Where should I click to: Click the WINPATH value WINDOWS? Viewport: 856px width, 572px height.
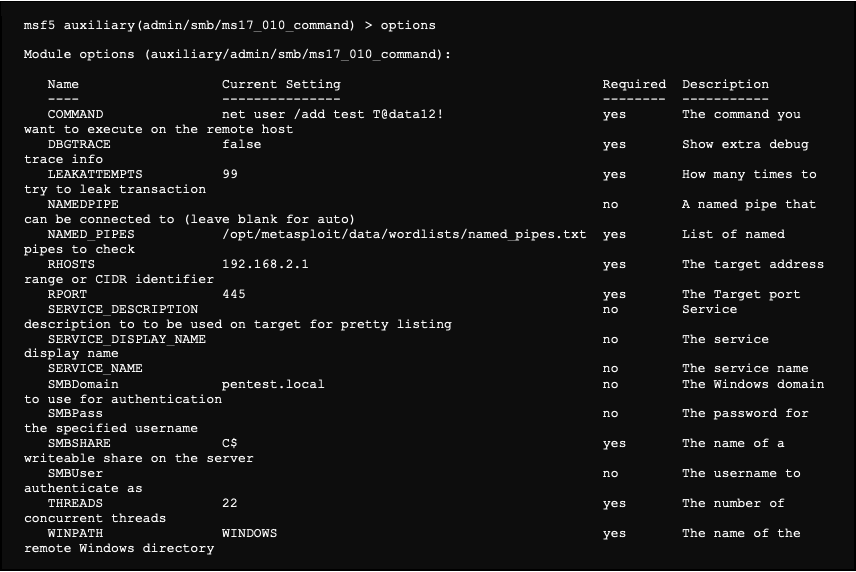click(x=249, y=534)
